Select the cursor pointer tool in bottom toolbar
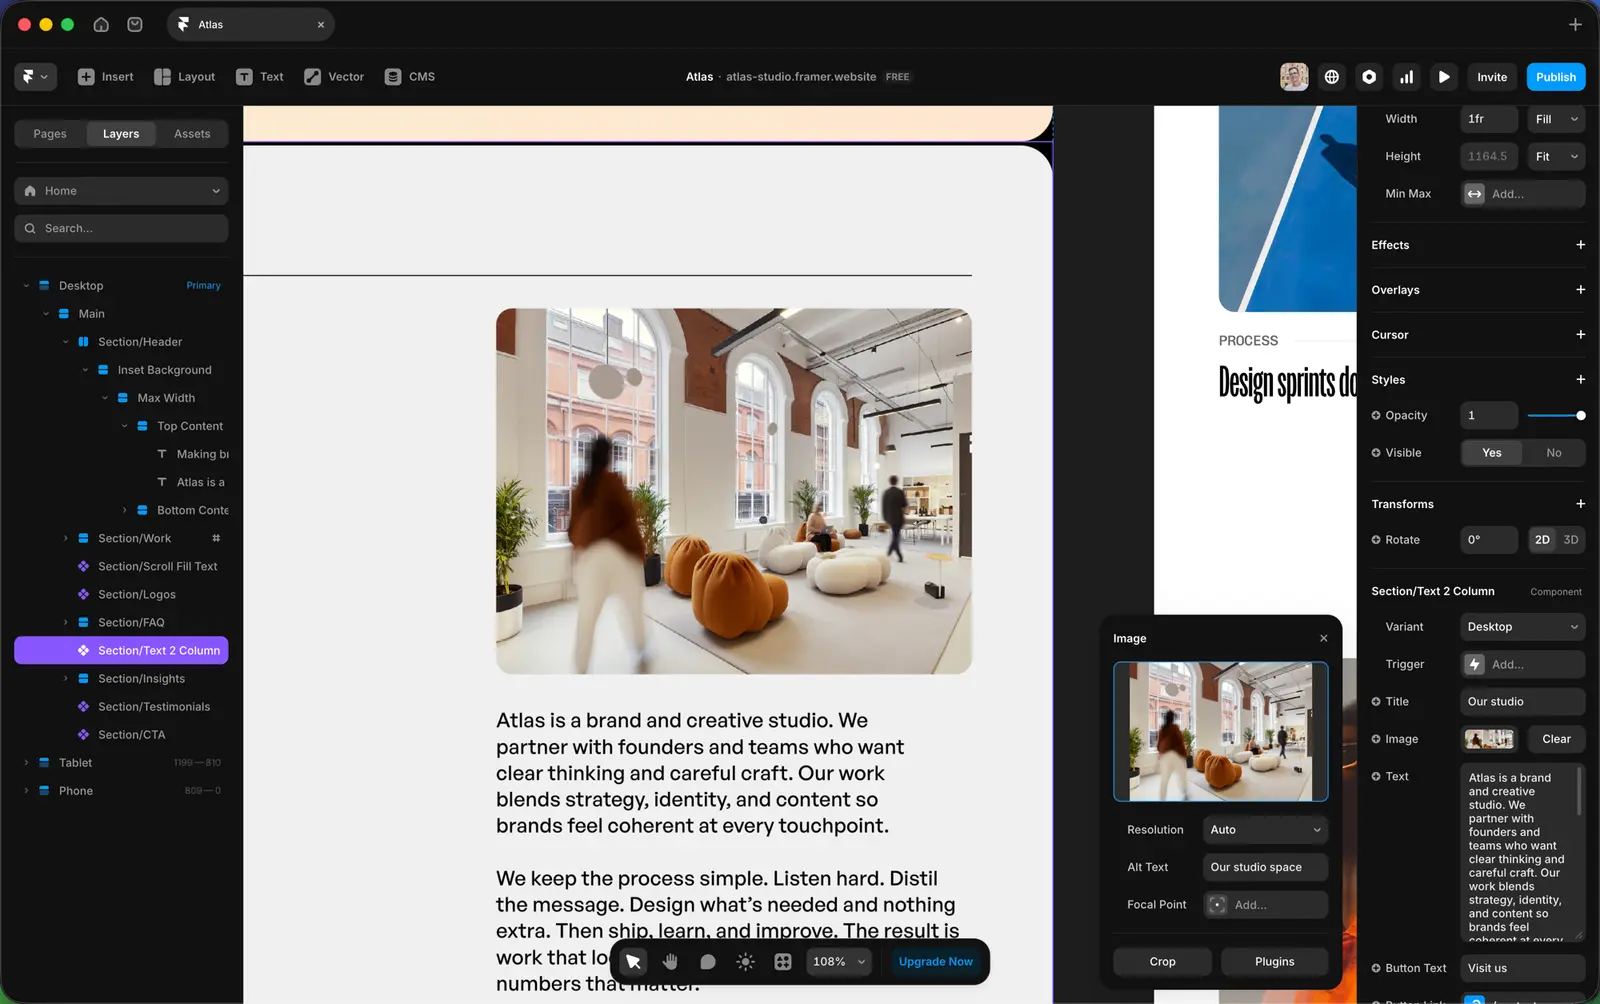 [x=633, y=962]
